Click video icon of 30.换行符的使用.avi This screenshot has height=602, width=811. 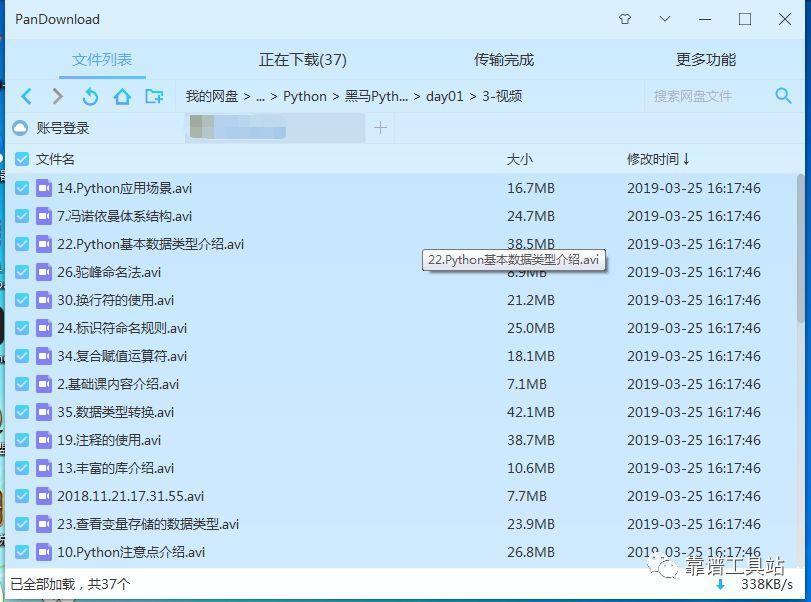(44, 299)
